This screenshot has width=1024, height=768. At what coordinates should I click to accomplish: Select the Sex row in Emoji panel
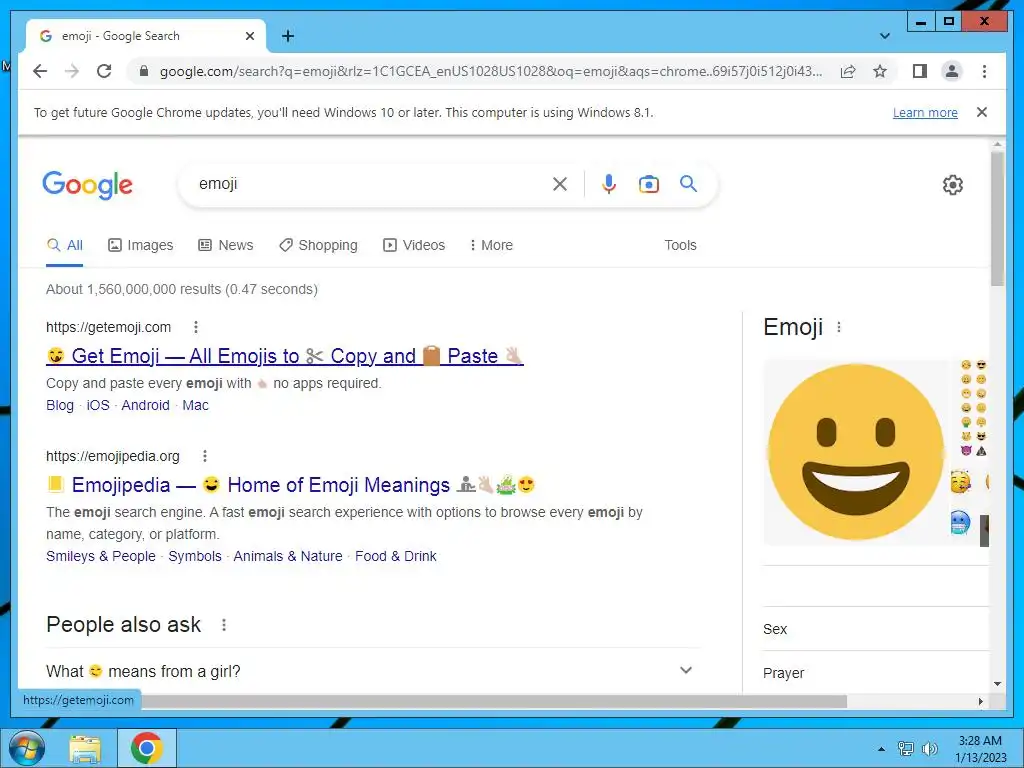click(875, 629)
